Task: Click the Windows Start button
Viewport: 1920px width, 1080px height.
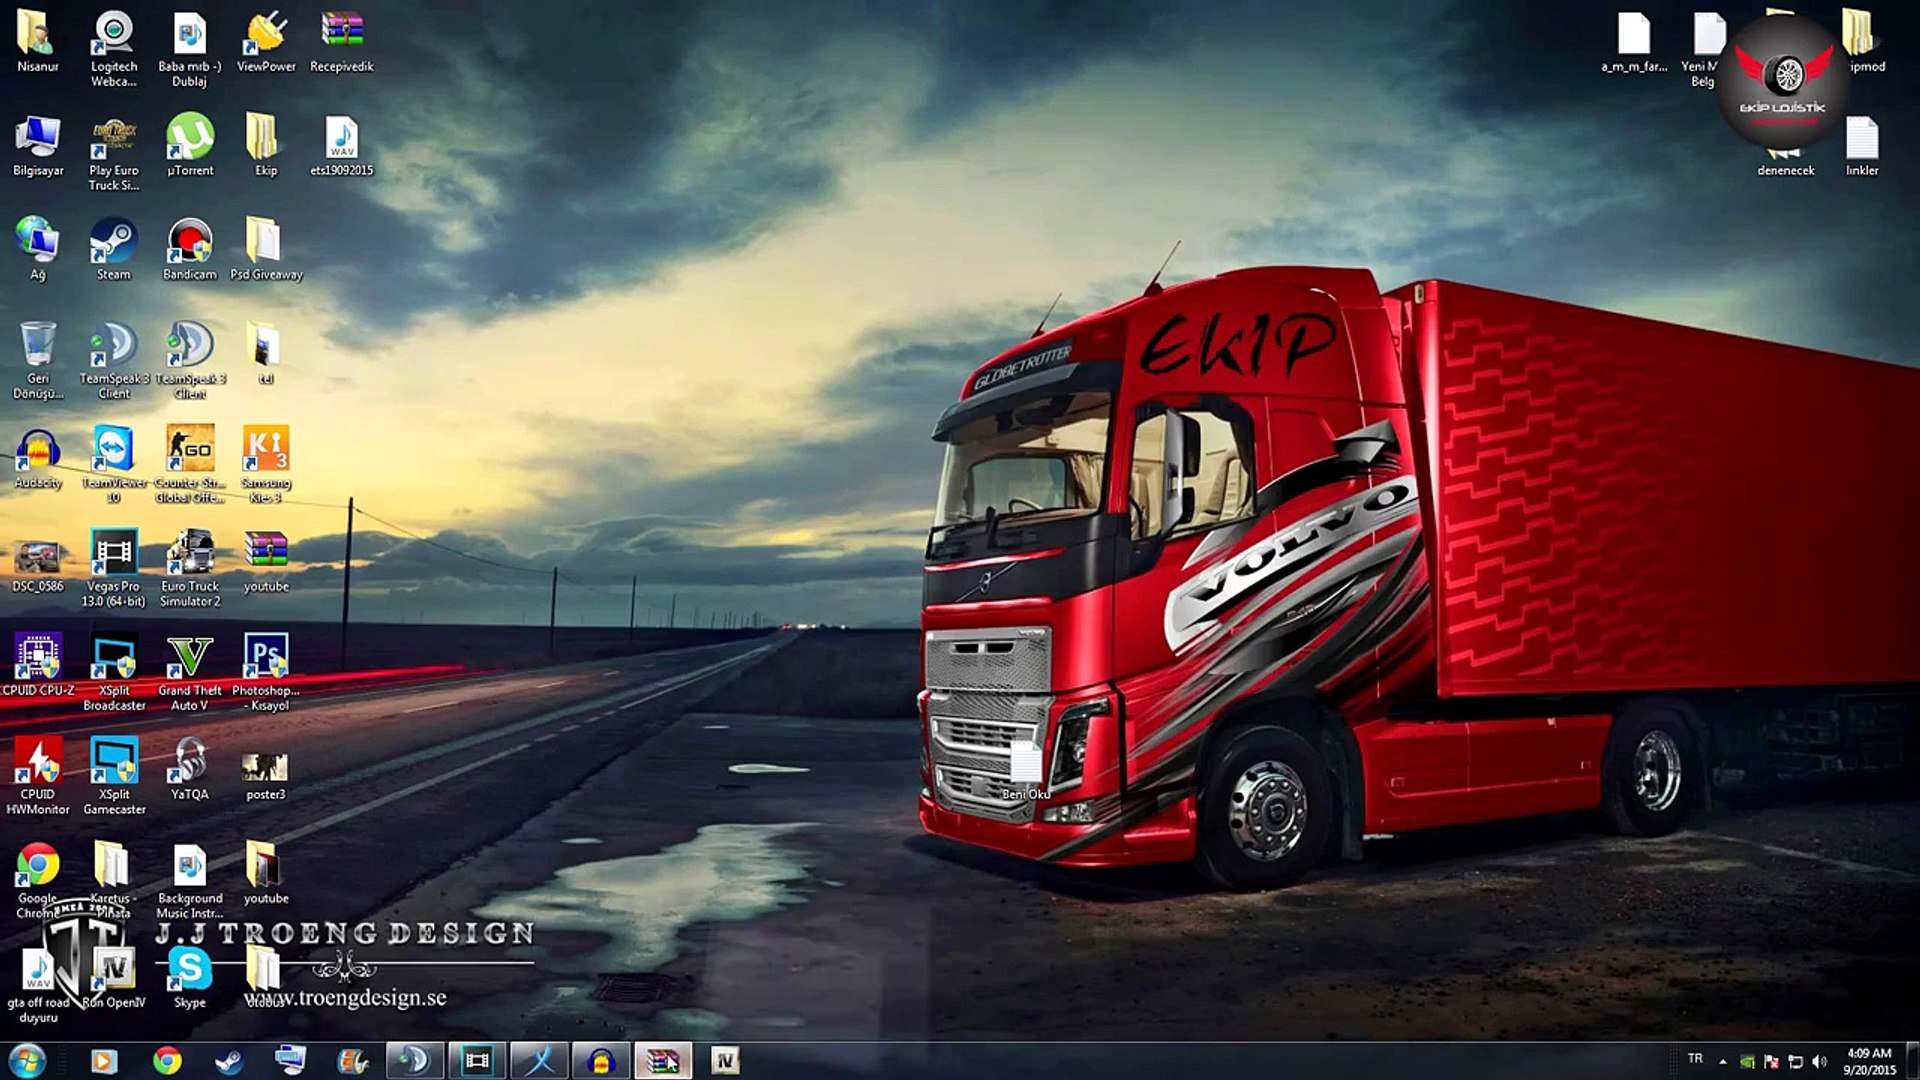Action: click(27, 1060)
